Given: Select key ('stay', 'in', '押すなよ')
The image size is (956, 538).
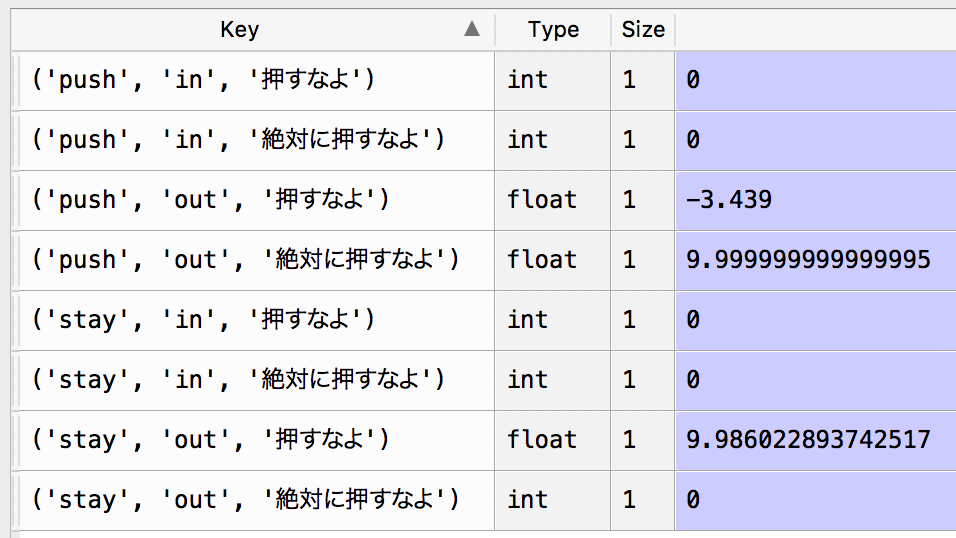Looking at the screenshot, I should 203,320.
